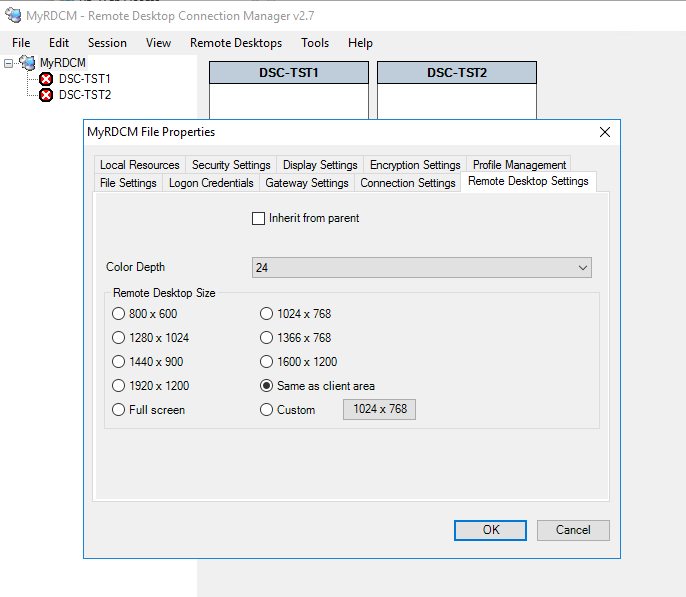Click the MyRDCM group icon in tree

tap(27, 63)
